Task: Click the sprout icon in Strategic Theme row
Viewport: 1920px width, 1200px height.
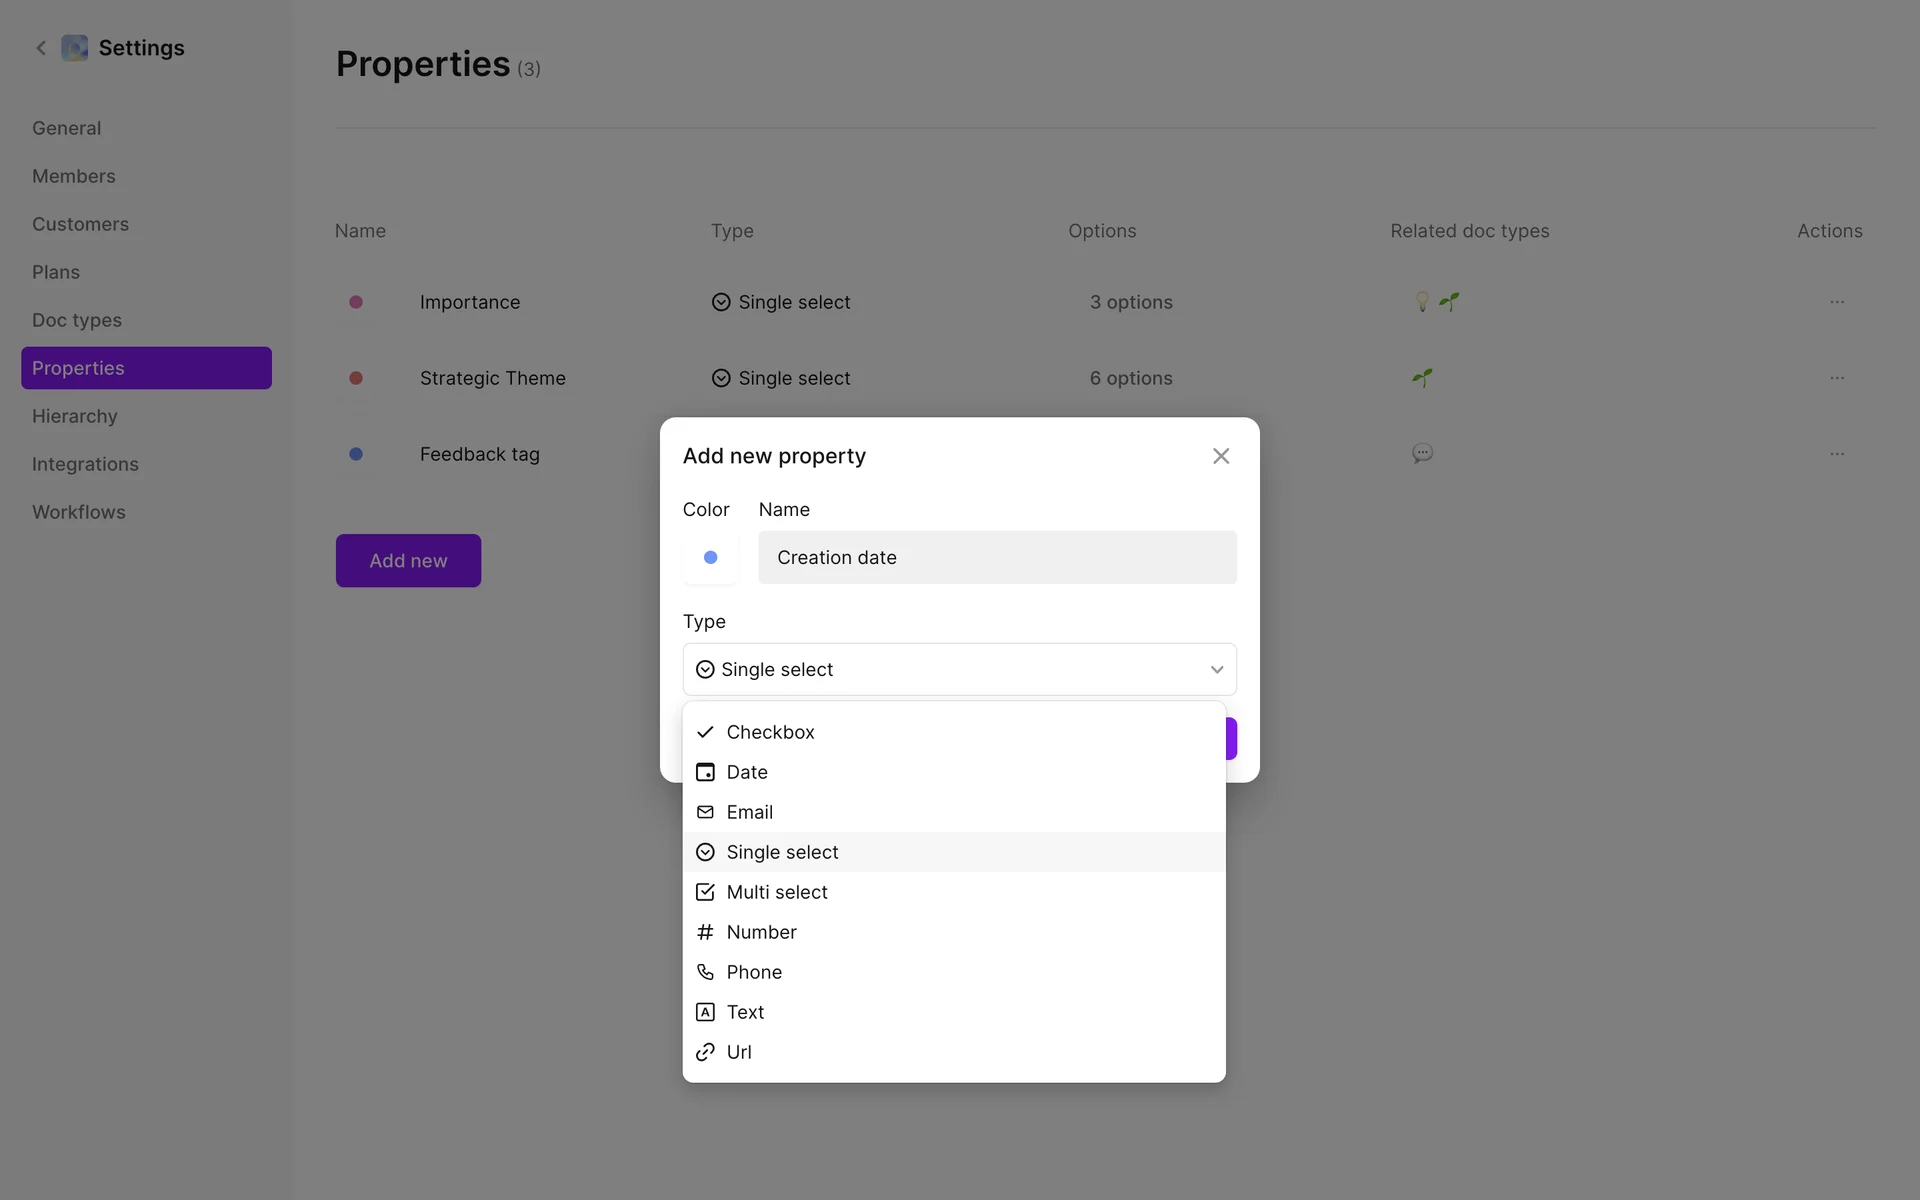Action: pos(1422,378)
